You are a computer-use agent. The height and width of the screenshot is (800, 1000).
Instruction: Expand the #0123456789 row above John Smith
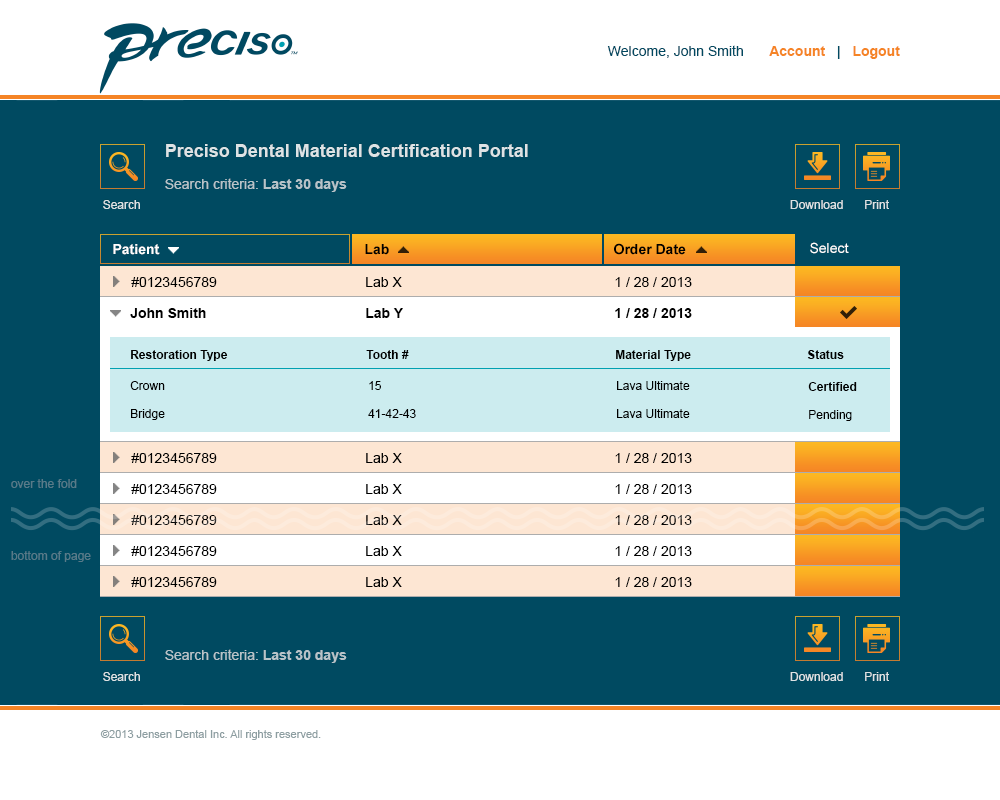[116, 281]
